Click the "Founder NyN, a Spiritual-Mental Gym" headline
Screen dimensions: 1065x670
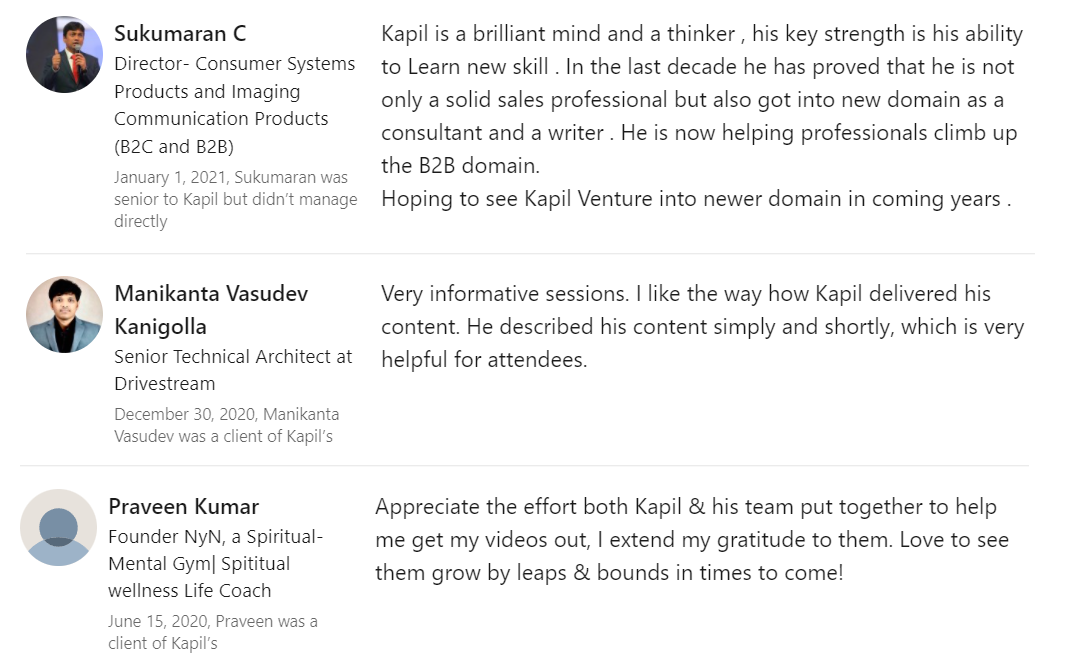(x=215, y=537)
